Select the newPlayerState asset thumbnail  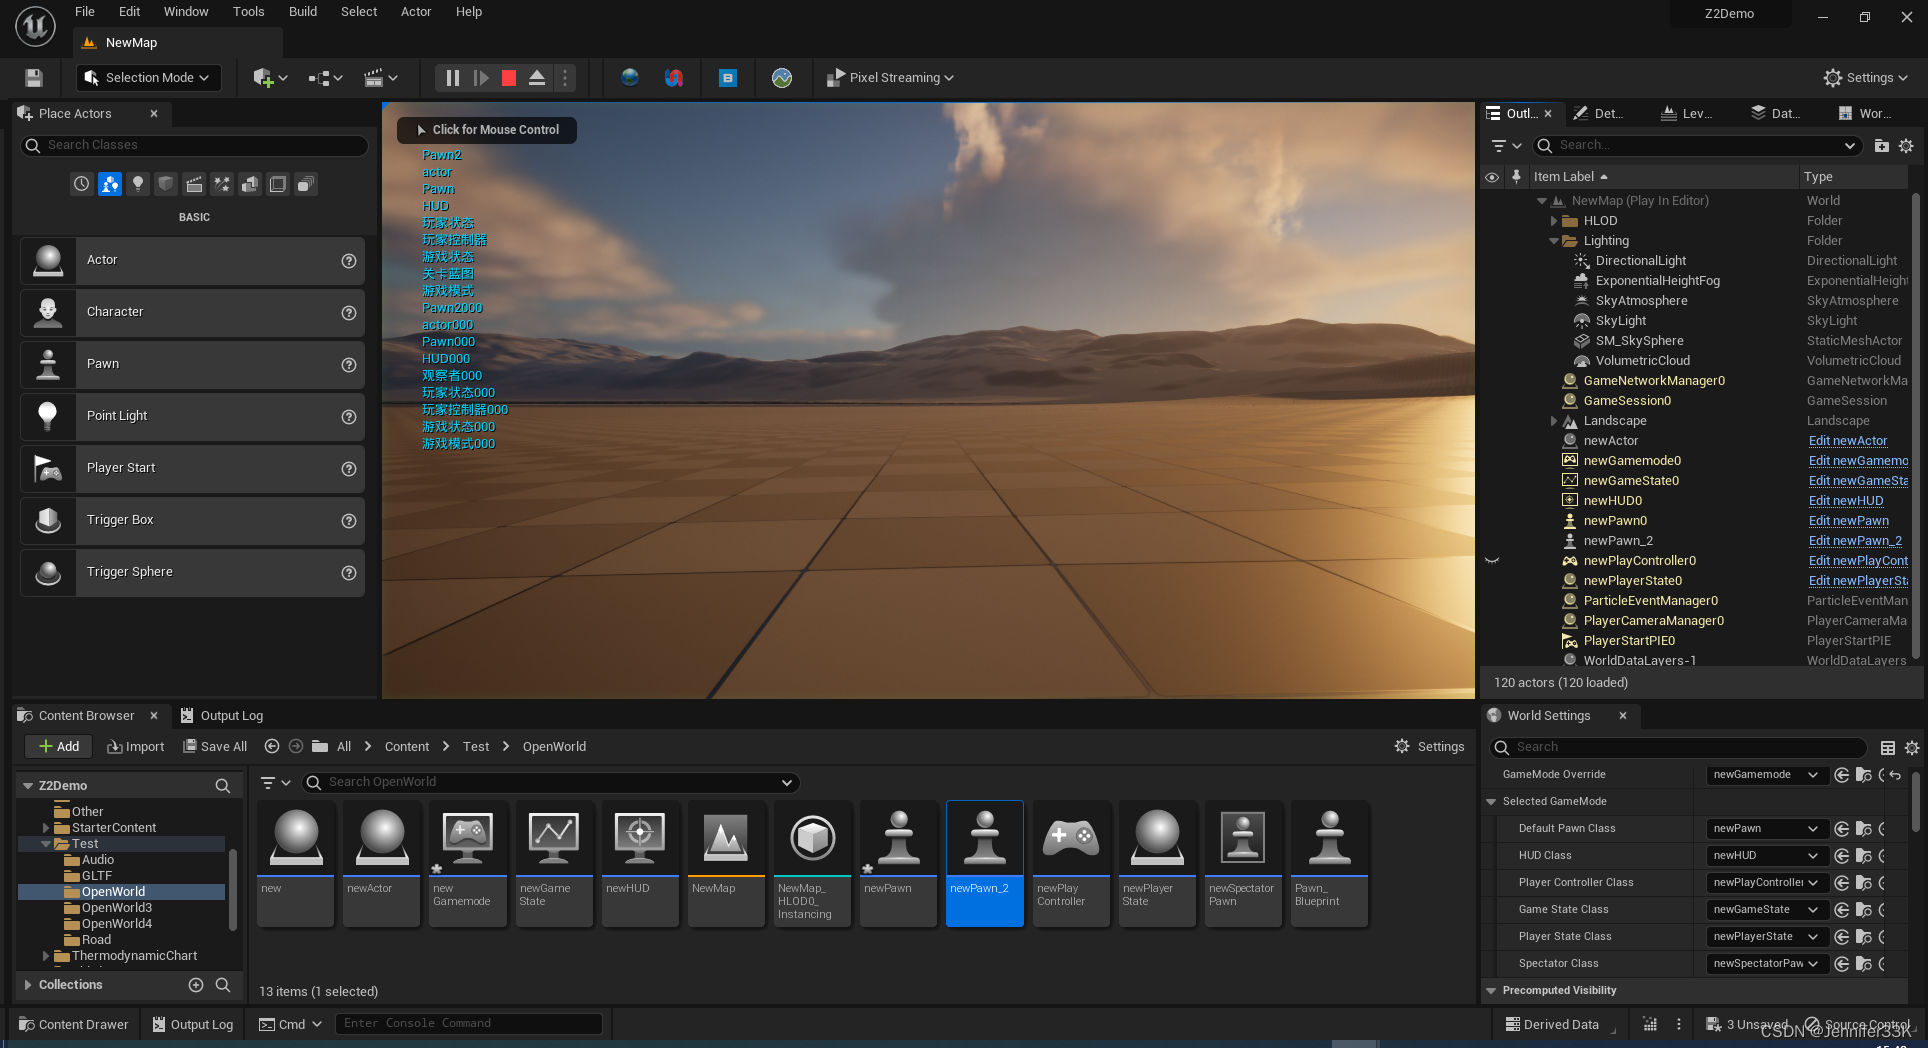(1157, 863)
